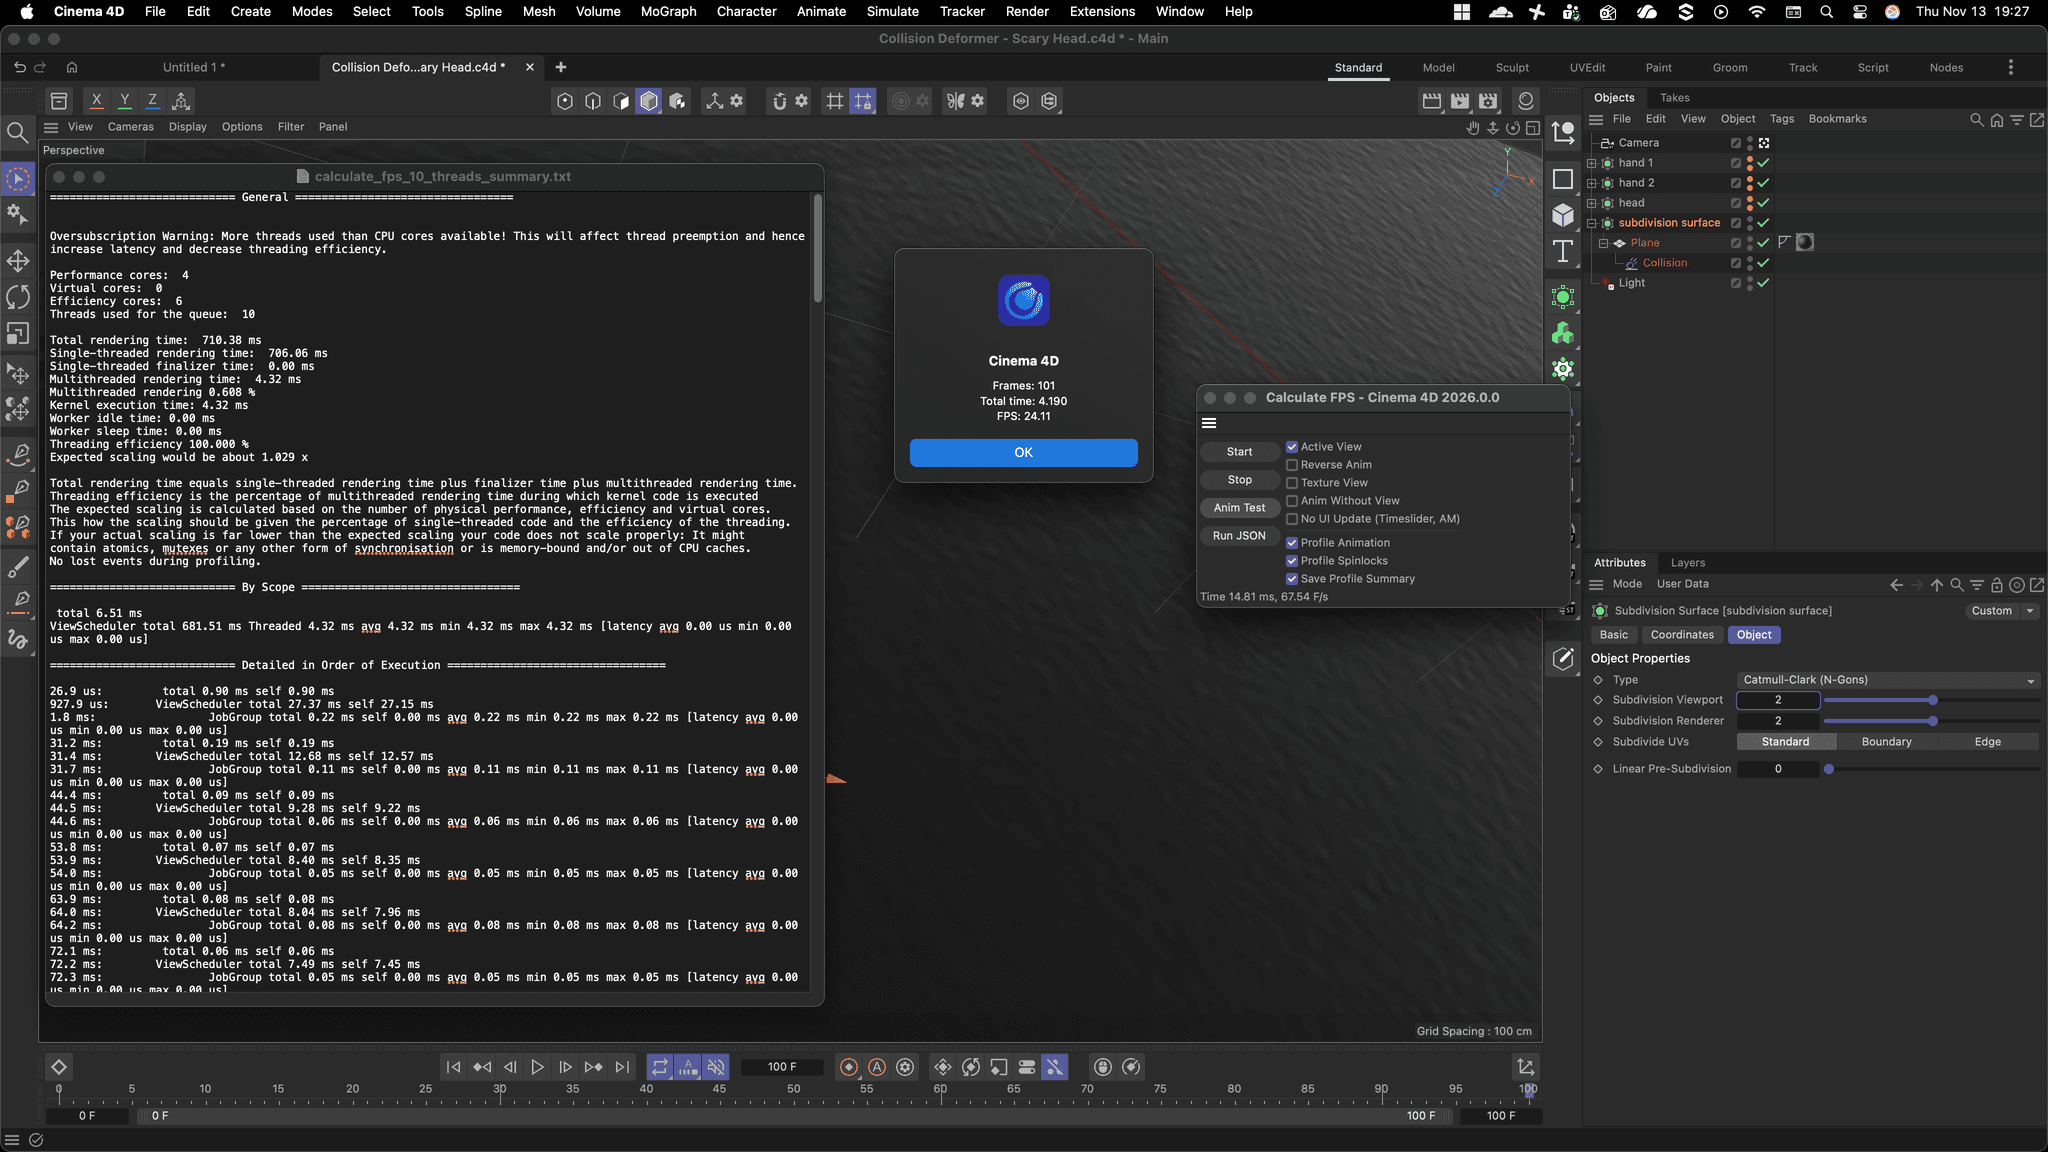
Task: Expand the hand 1 object tree
Action: (x=1592, y=163)
